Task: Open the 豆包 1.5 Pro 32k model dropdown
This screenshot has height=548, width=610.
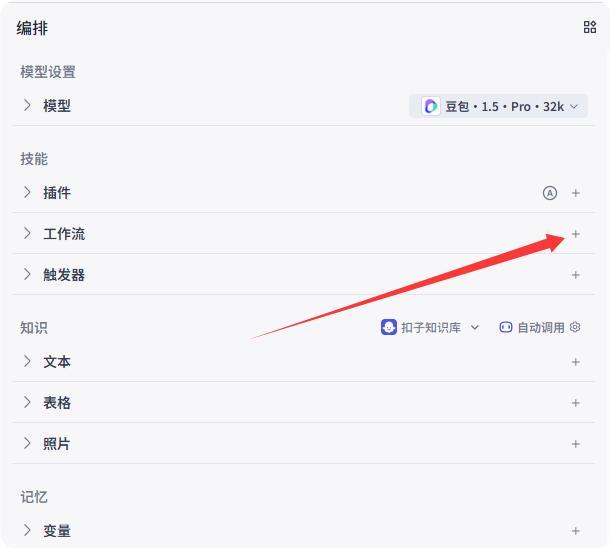Action: click(x=498, y=106)
